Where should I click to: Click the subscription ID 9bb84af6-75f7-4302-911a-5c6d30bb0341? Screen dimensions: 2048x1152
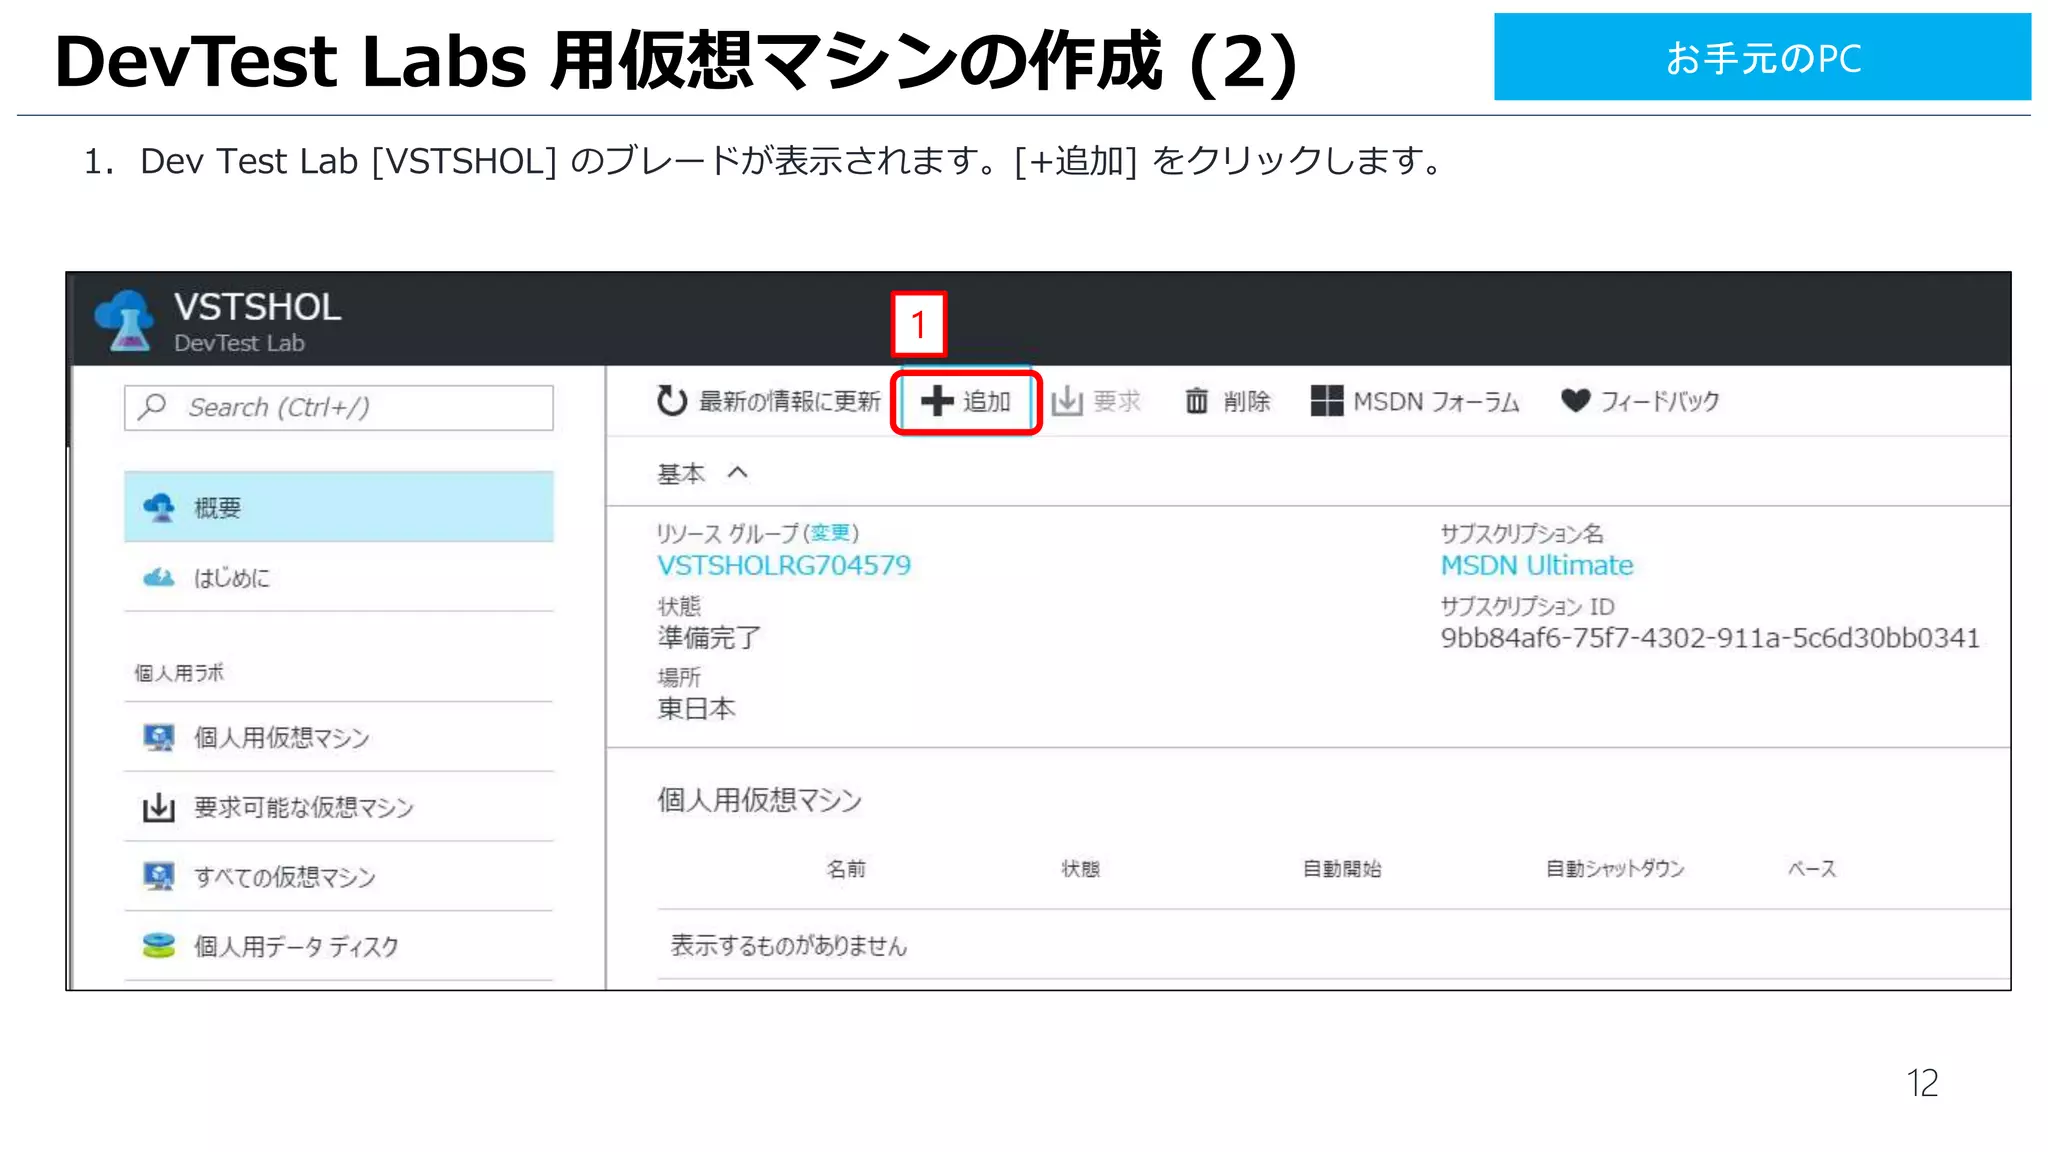(1710, 638)
